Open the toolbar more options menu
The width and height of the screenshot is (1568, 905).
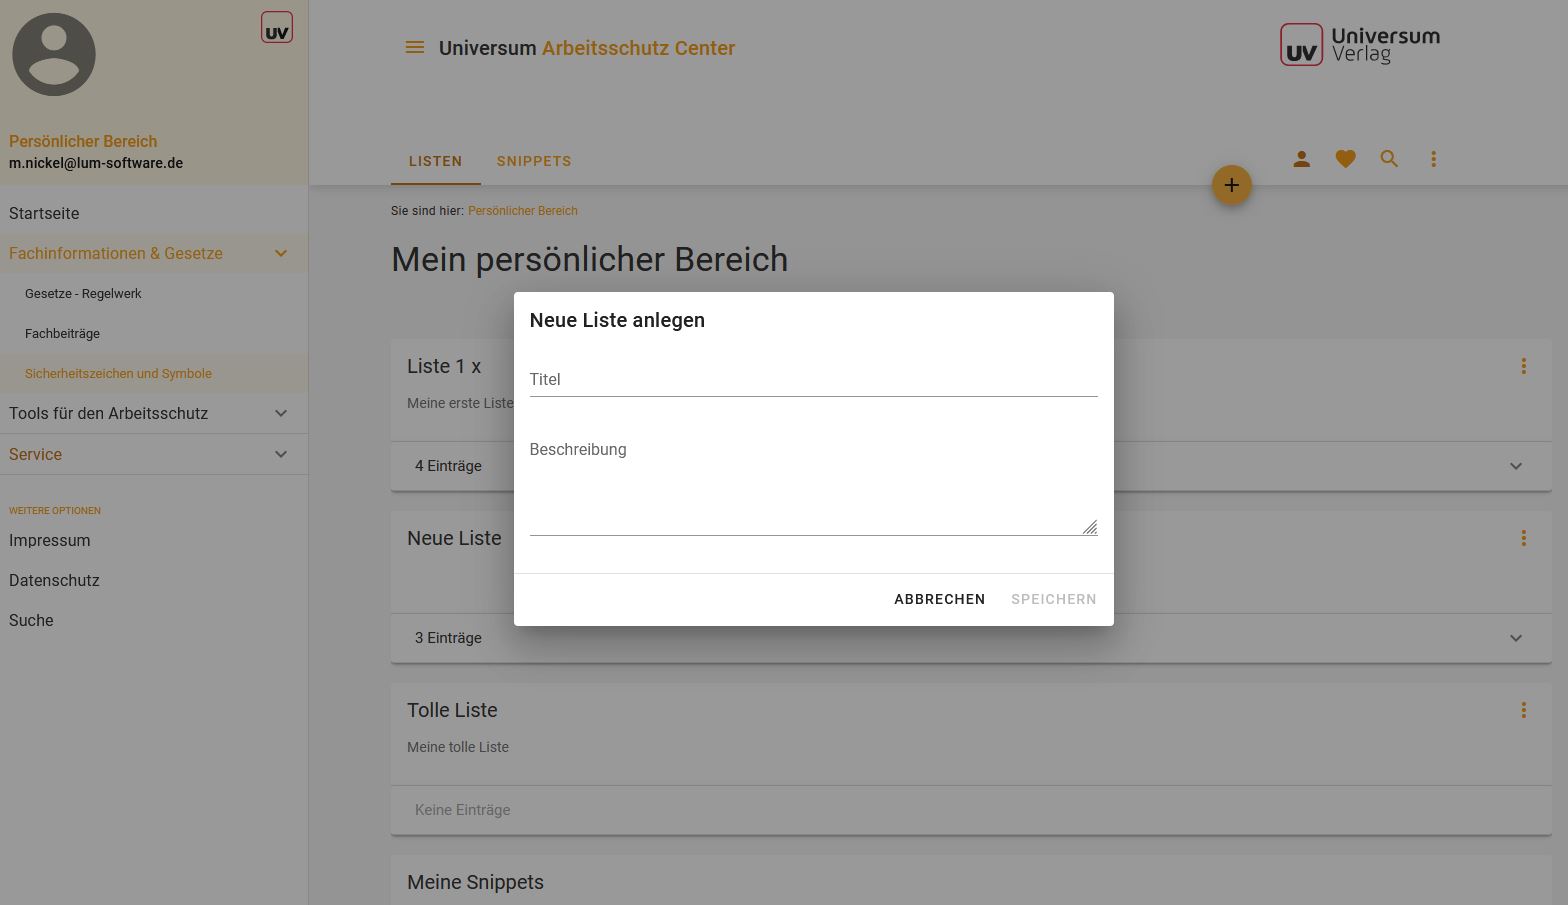[1433, 159]
